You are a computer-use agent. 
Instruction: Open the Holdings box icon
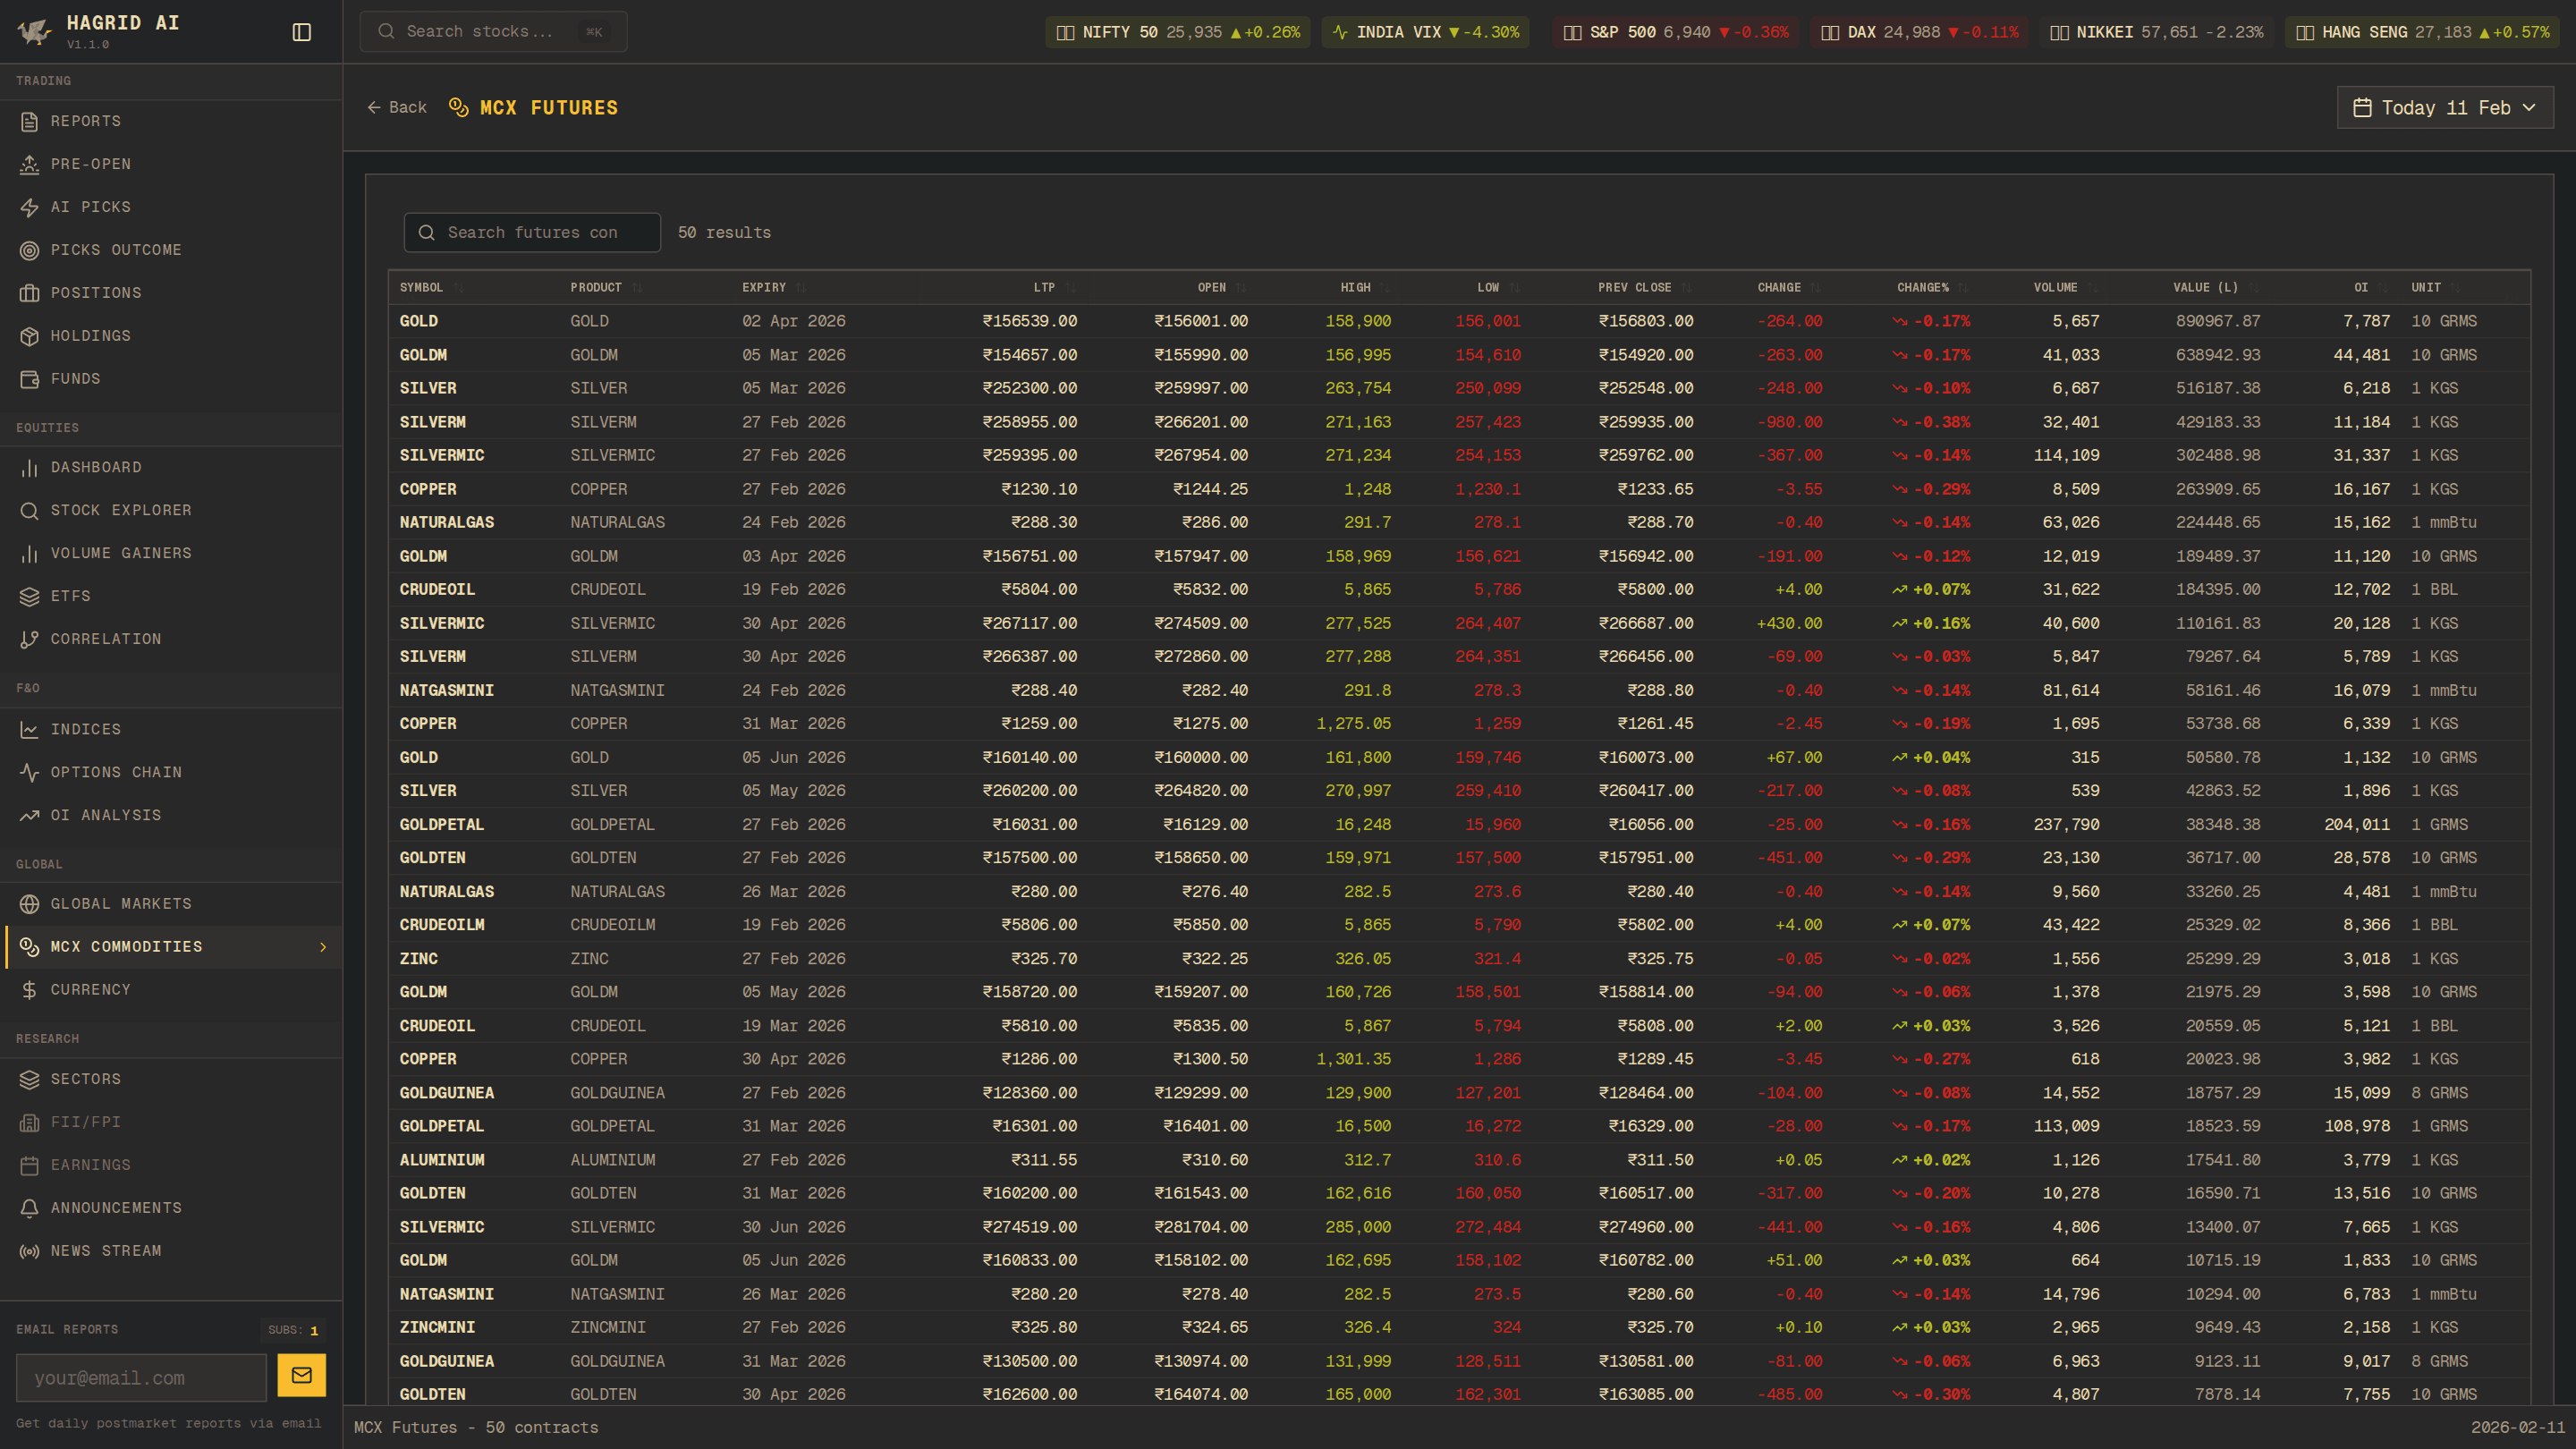pos(29,336)
